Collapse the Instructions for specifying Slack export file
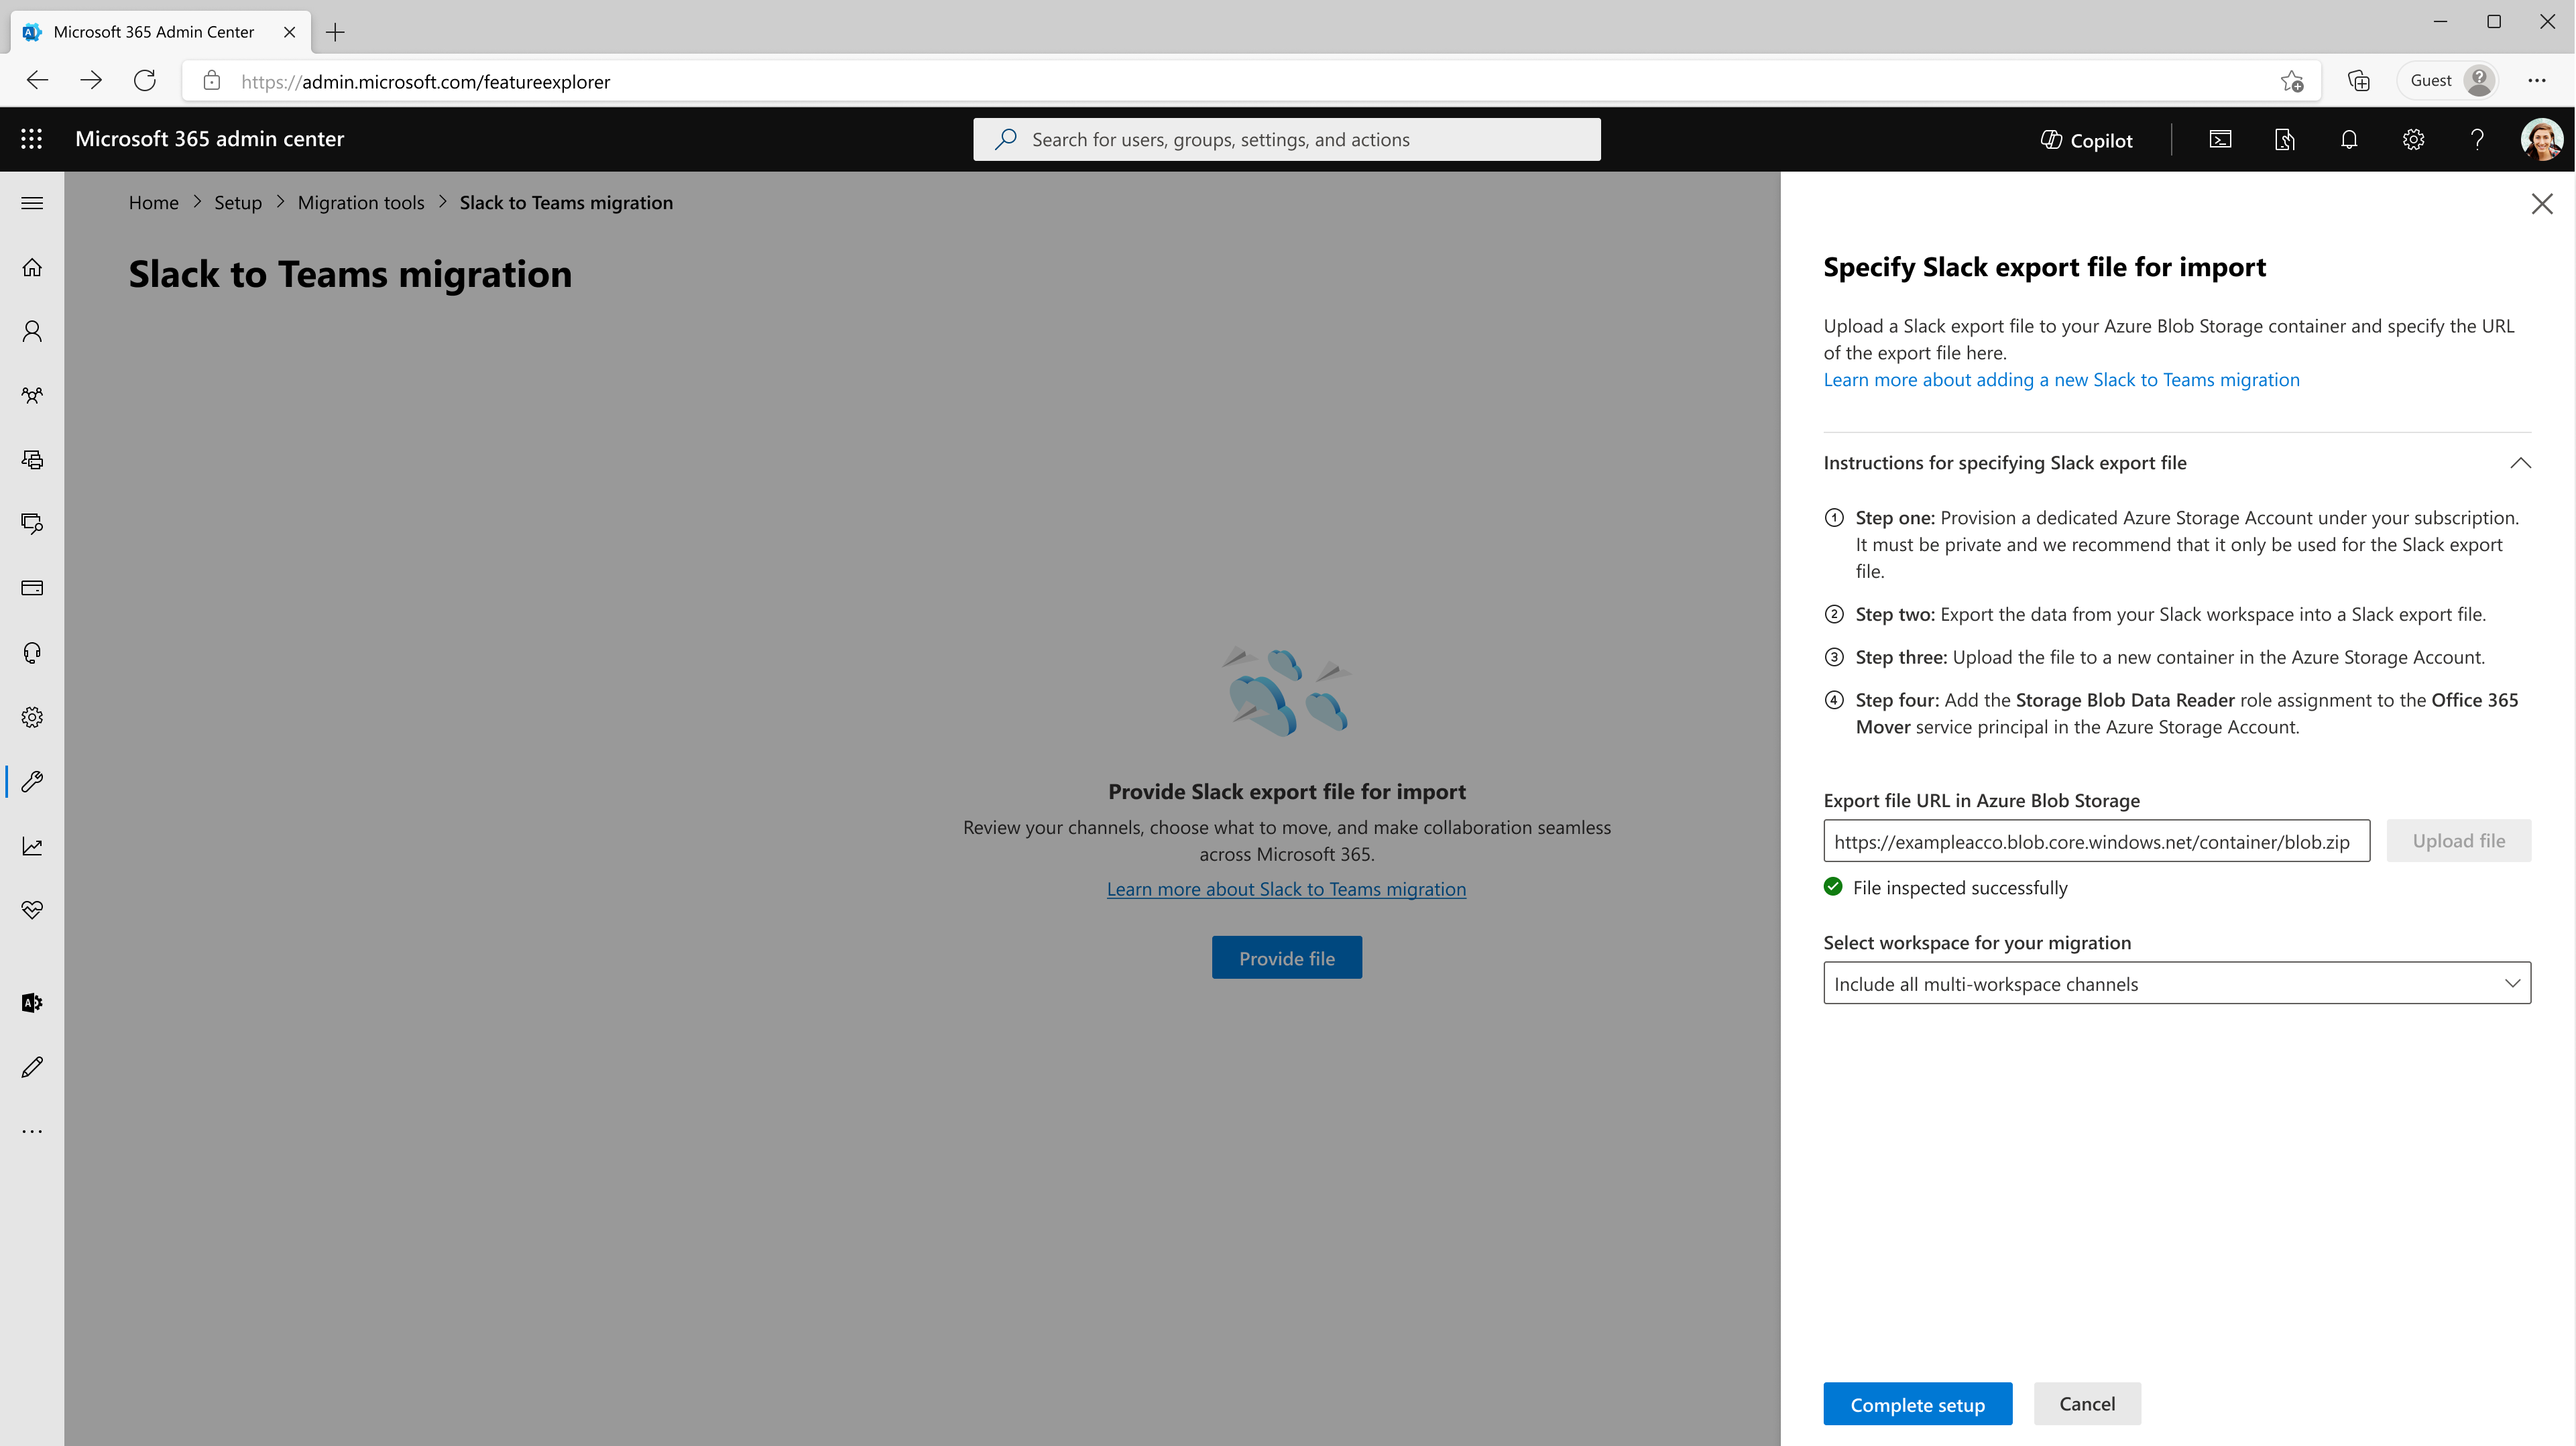Viewport: 2576px width, 1446px height. tap(2520, 462)
